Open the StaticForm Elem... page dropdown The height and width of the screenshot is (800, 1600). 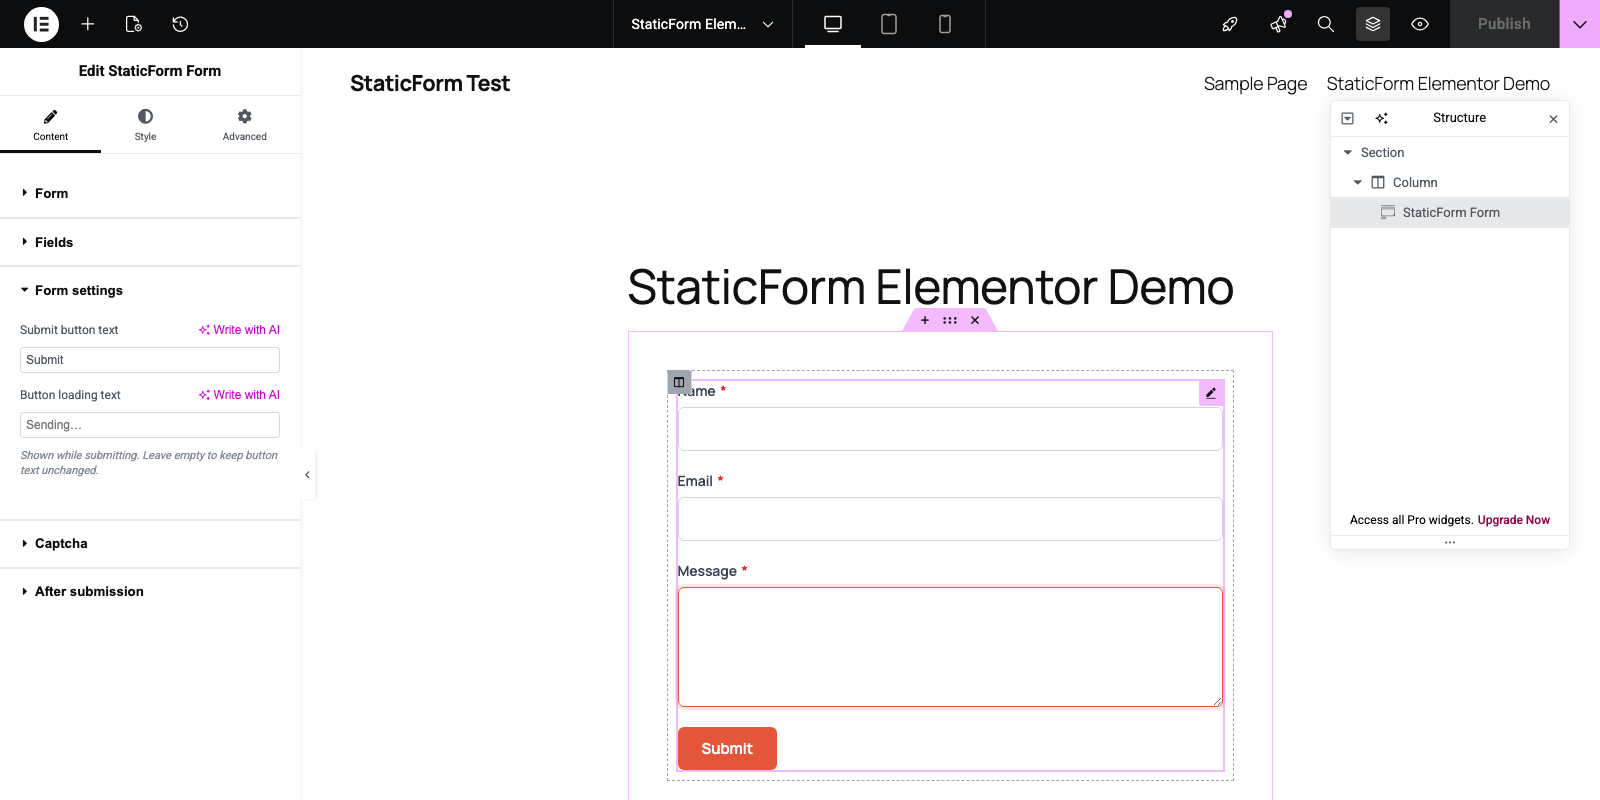(x=702, y=24)
